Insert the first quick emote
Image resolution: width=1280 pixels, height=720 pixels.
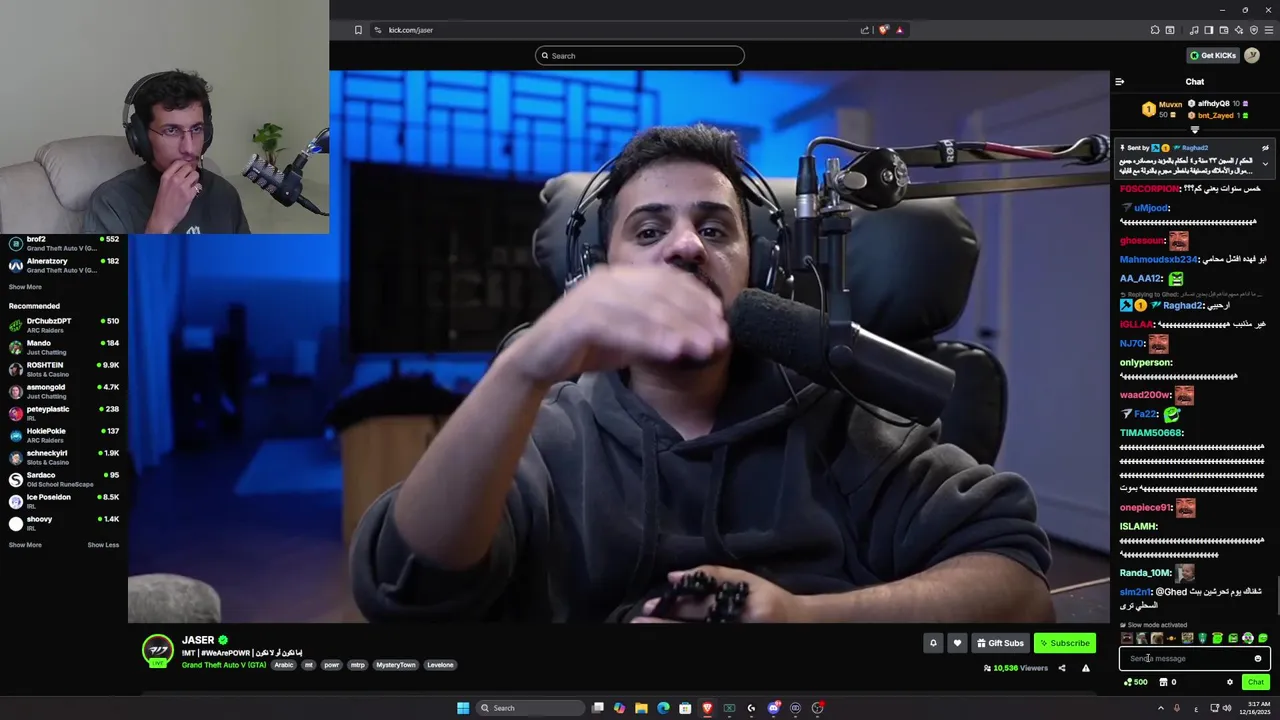1127,638
